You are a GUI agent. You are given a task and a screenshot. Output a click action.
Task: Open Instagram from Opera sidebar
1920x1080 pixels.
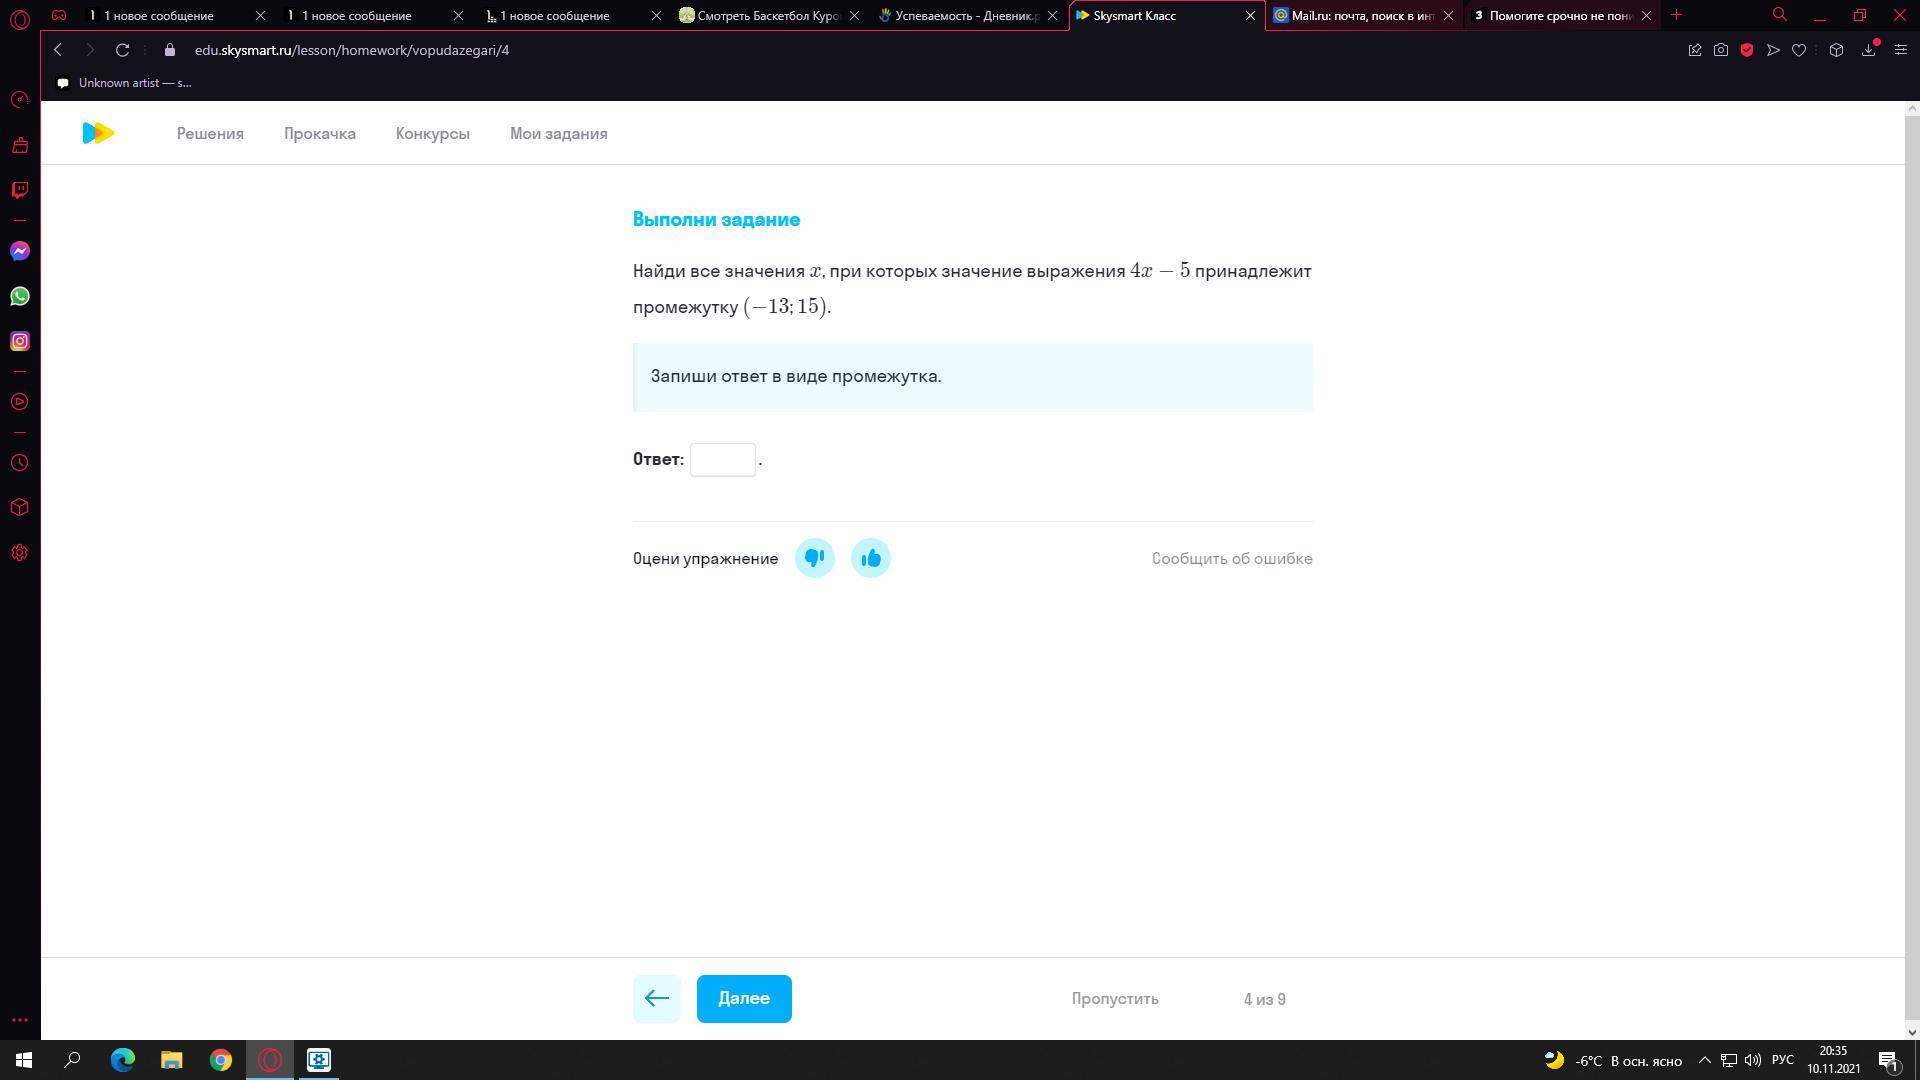click(19, 341)
